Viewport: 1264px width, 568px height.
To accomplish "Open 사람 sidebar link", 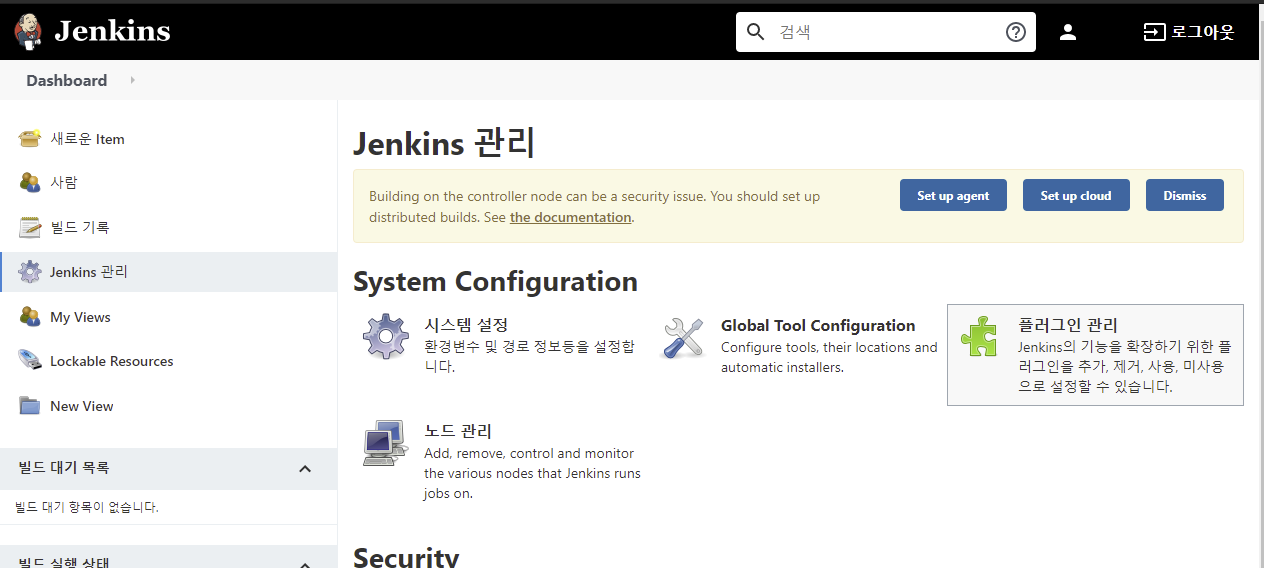I will [64, 183].
